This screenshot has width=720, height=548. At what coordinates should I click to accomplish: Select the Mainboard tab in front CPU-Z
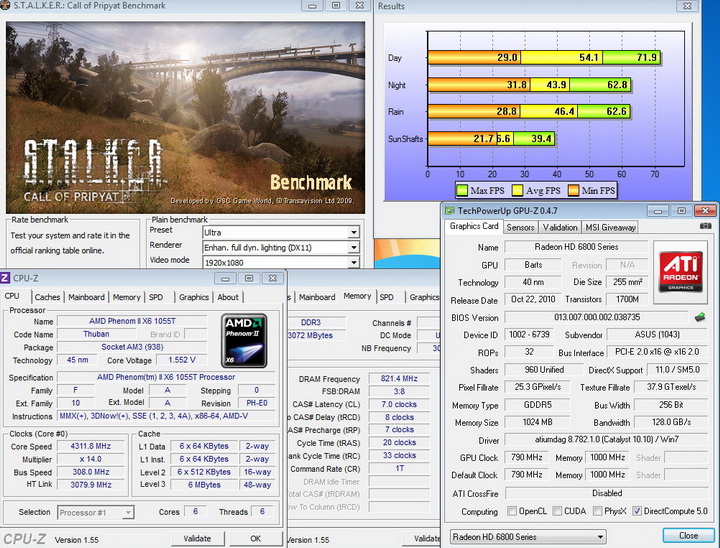click(86, 297)
